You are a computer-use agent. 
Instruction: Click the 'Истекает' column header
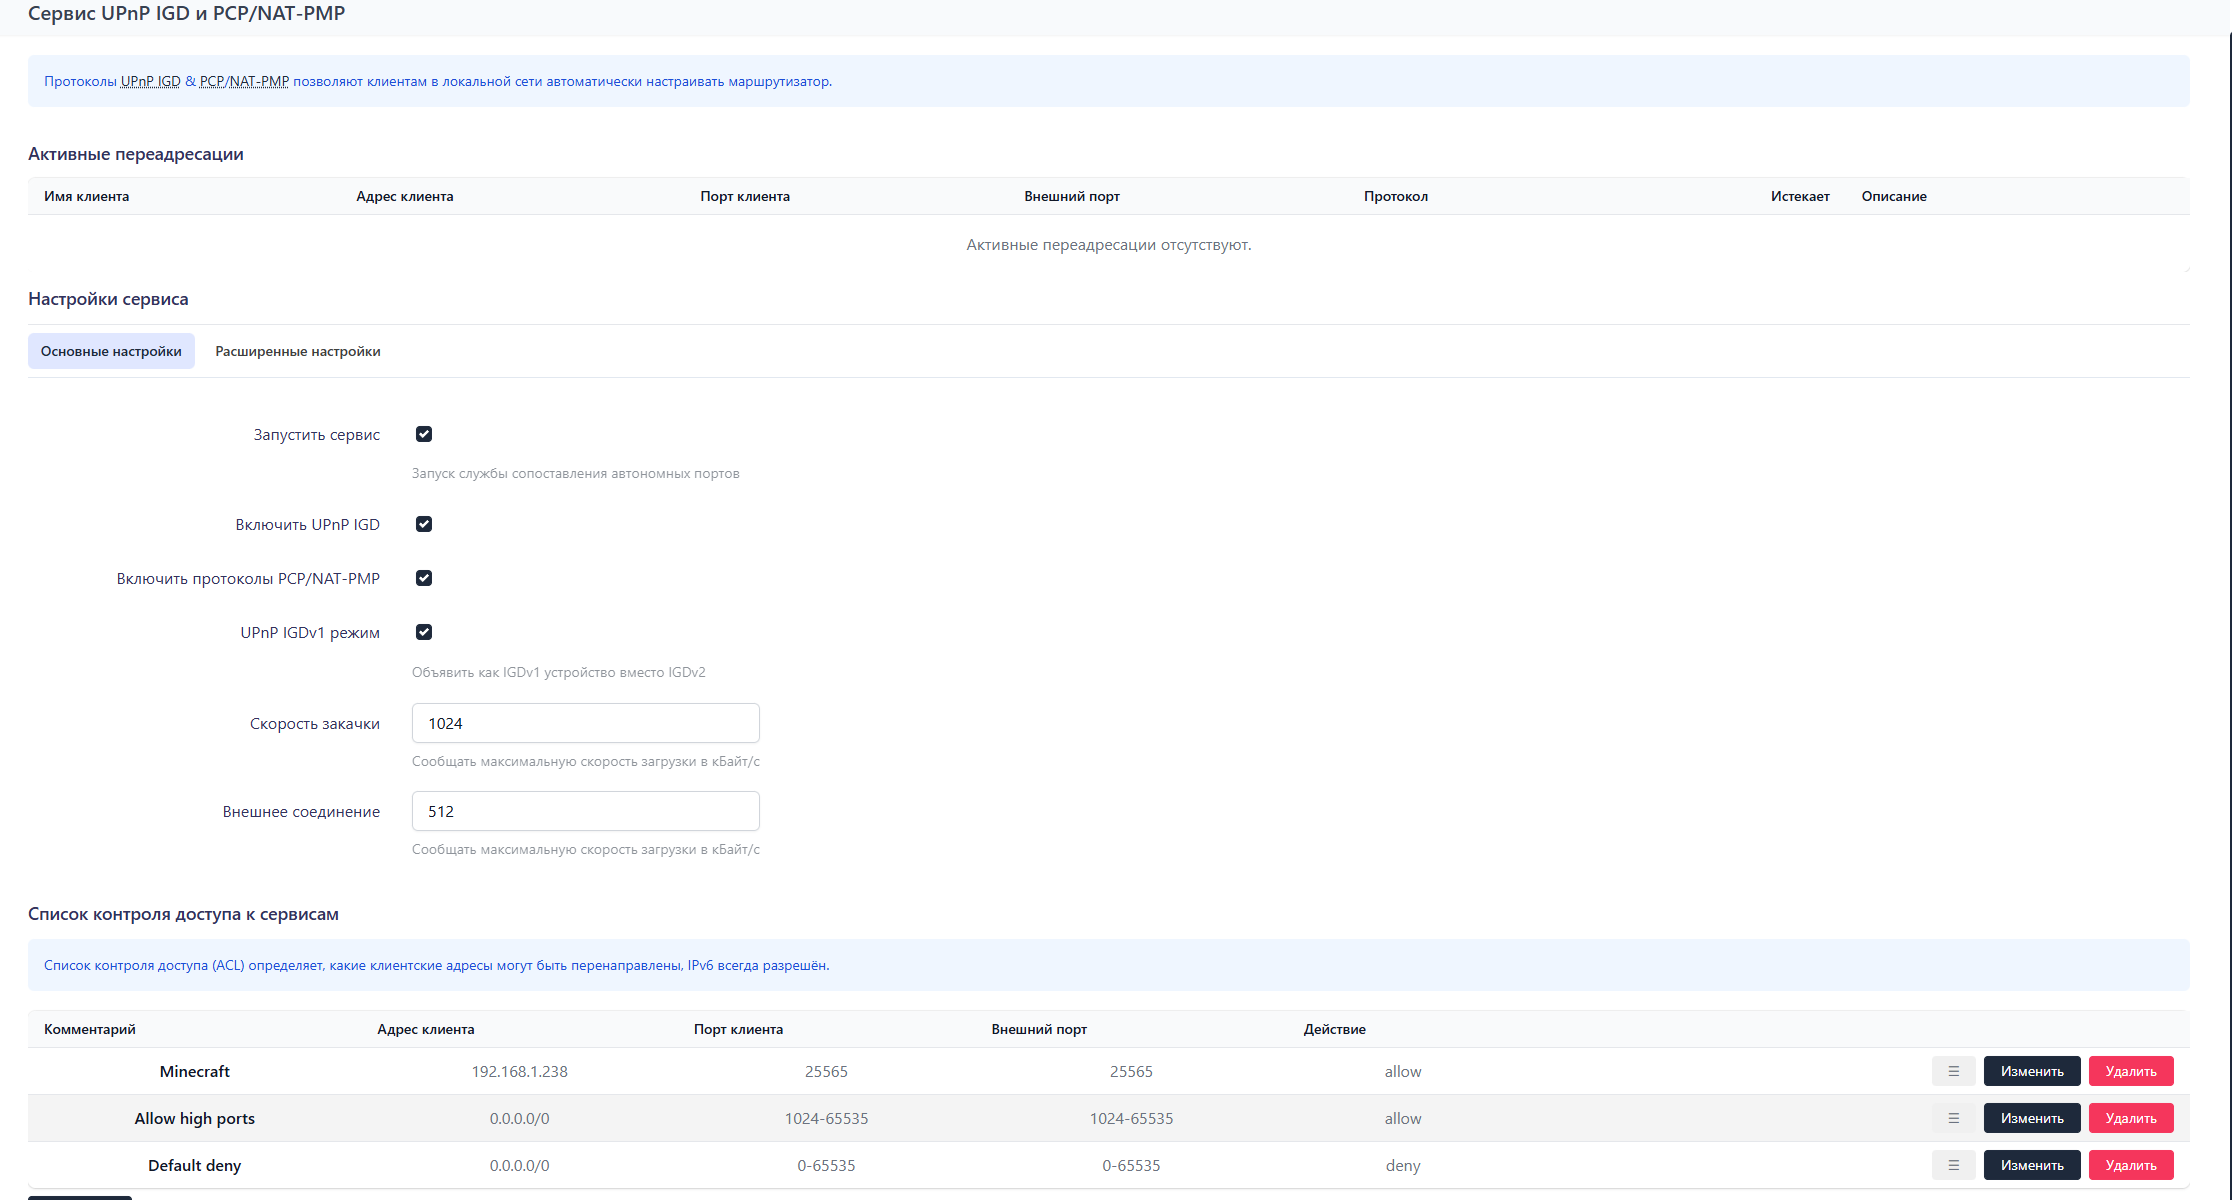(x=1799, y=196)
